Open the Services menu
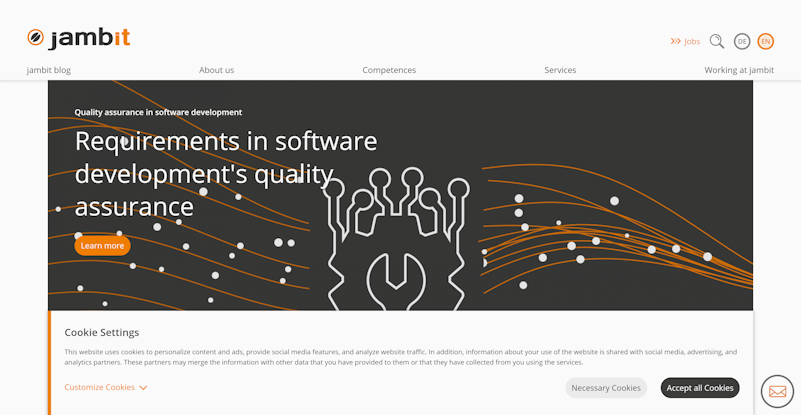The width and height of the screenshot is (801, 415). (x=560, y=70)
